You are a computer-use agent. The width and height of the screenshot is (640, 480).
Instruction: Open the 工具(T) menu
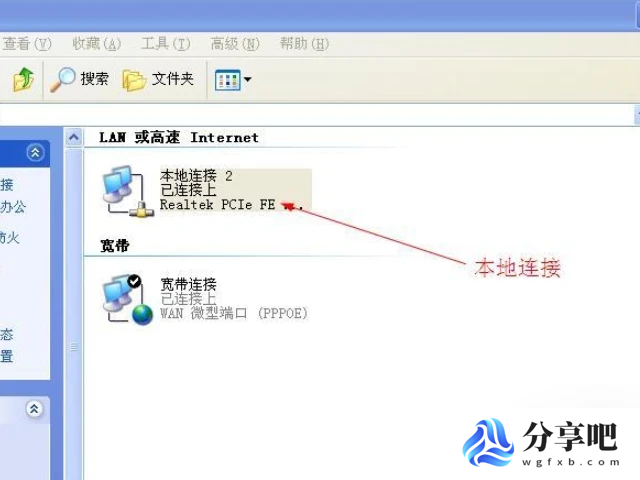tap(166, 43)
